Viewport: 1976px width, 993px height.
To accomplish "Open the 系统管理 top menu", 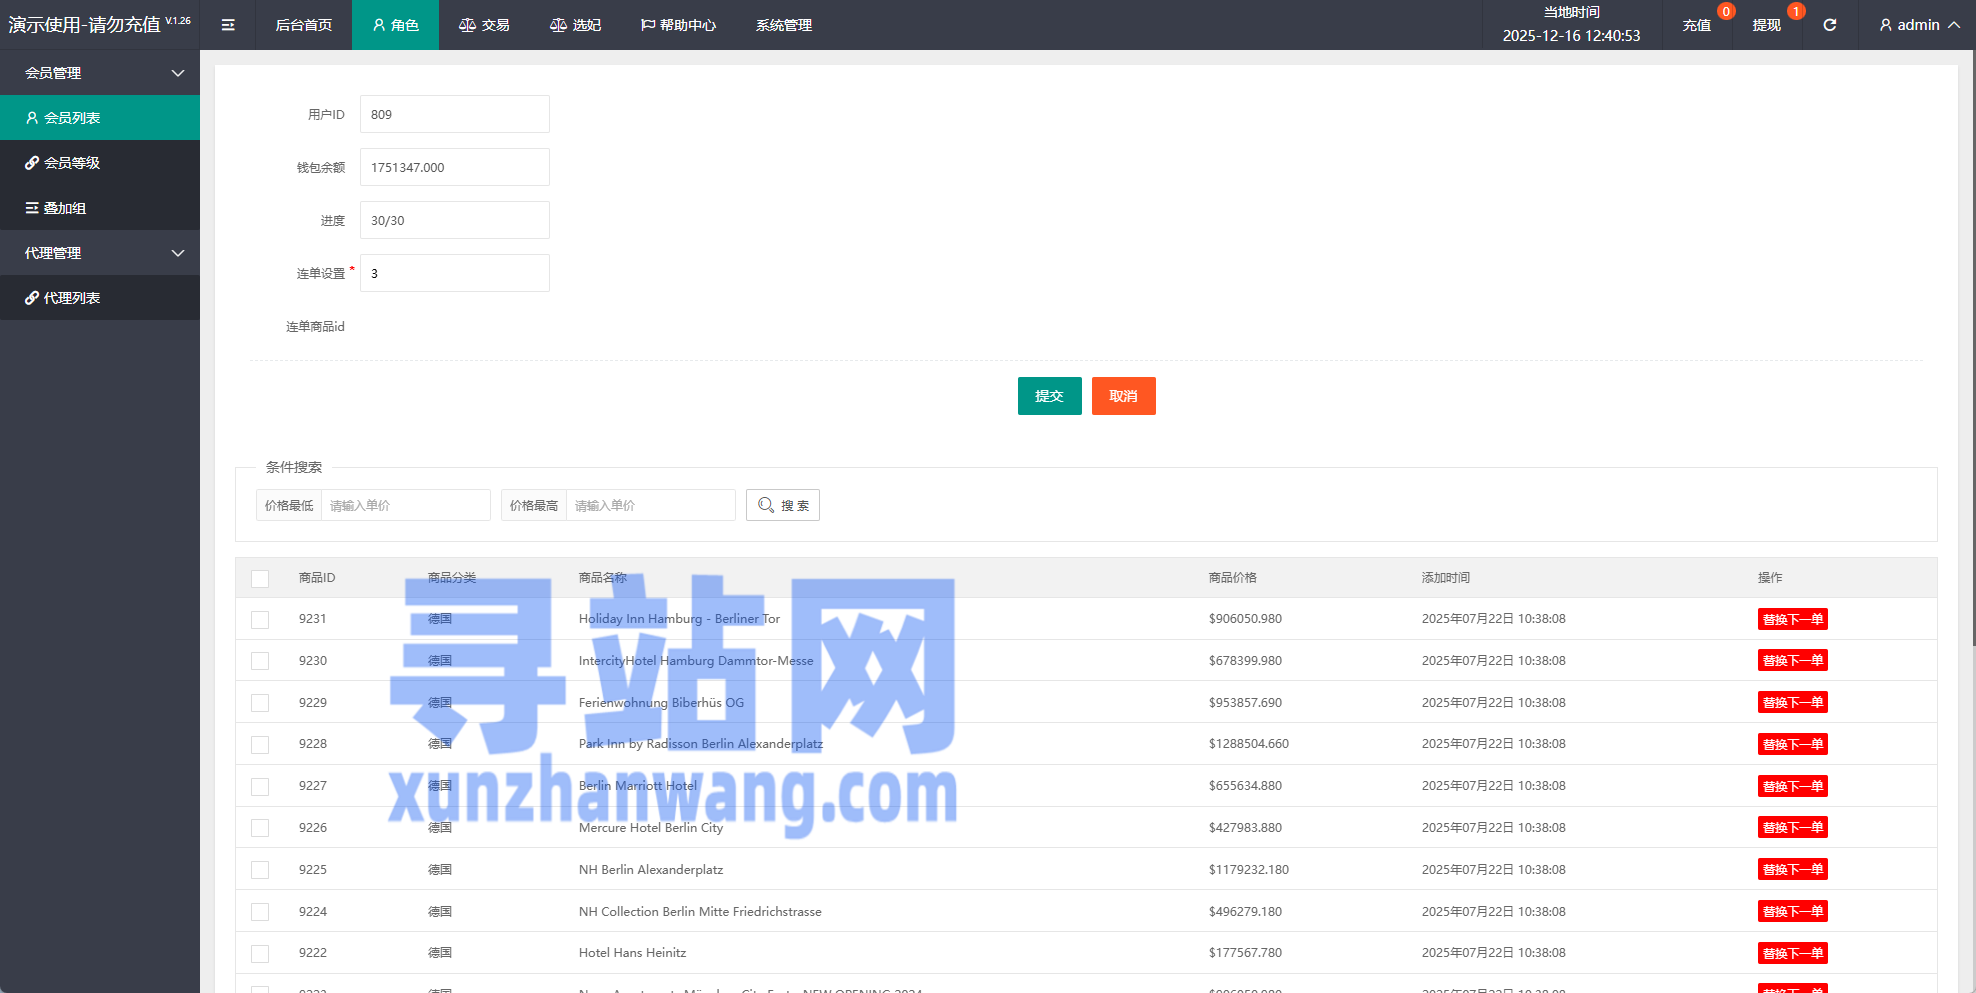I will [783, 25].
